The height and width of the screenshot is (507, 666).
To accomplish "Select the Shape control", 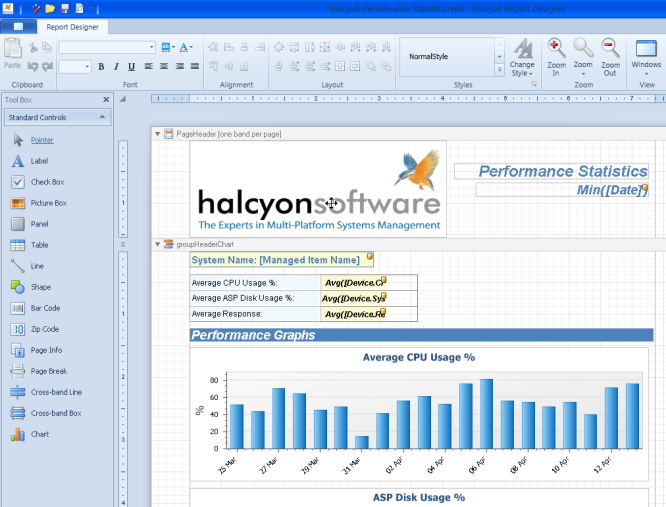I will coord(41,287).
